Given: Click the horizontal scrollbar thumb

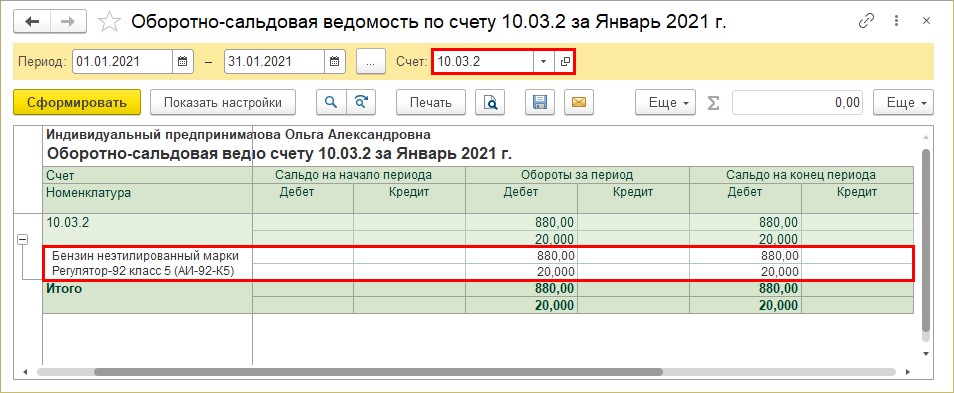Looking at the screenshot, I should (x=378, y=372).
